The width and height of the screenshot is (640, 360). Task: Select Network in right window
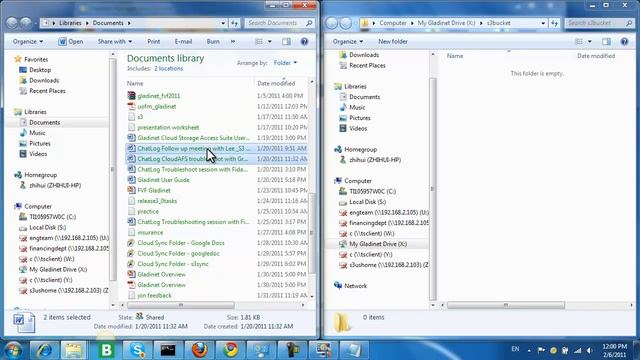pos(355,286)
